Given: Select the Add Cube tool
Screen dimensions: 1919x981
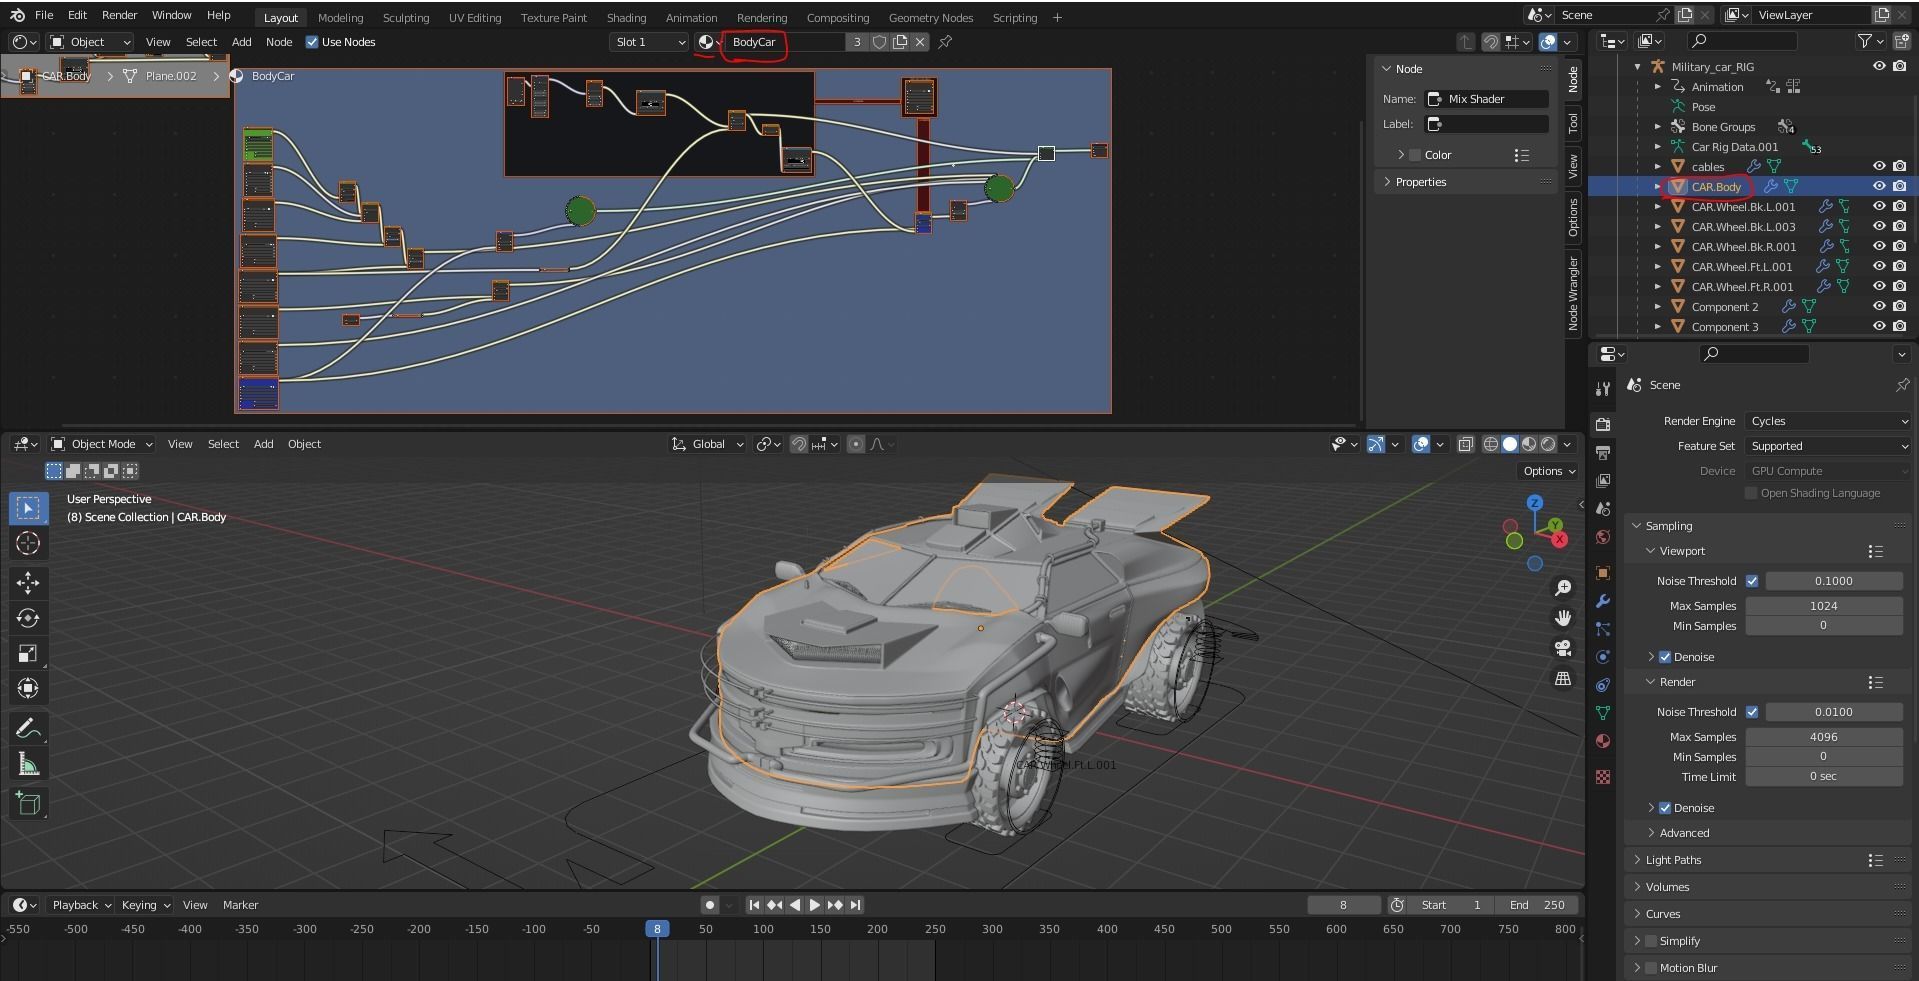Looking at the screenshot, I should (28, 804).
